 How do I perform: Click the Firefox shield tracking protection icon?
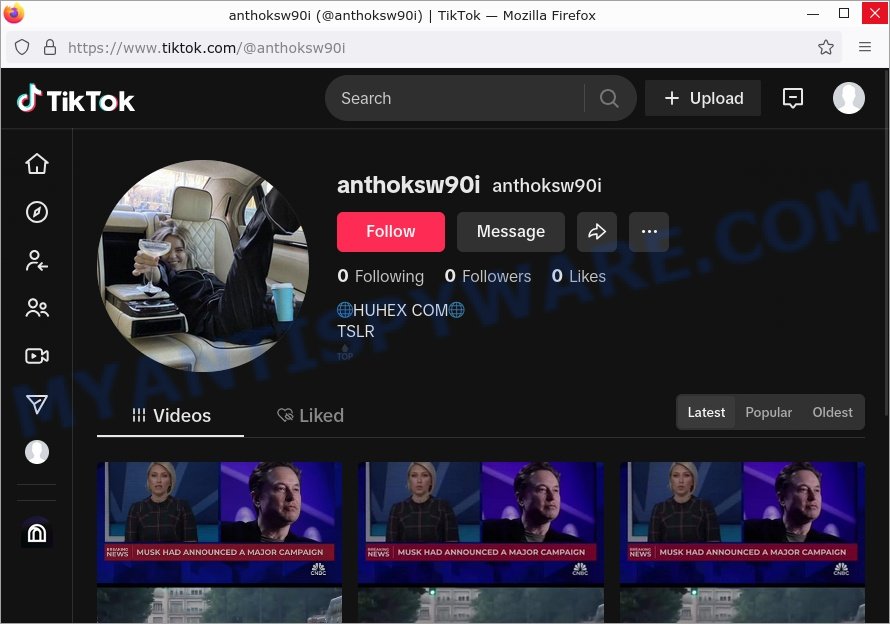coord(22,47)
